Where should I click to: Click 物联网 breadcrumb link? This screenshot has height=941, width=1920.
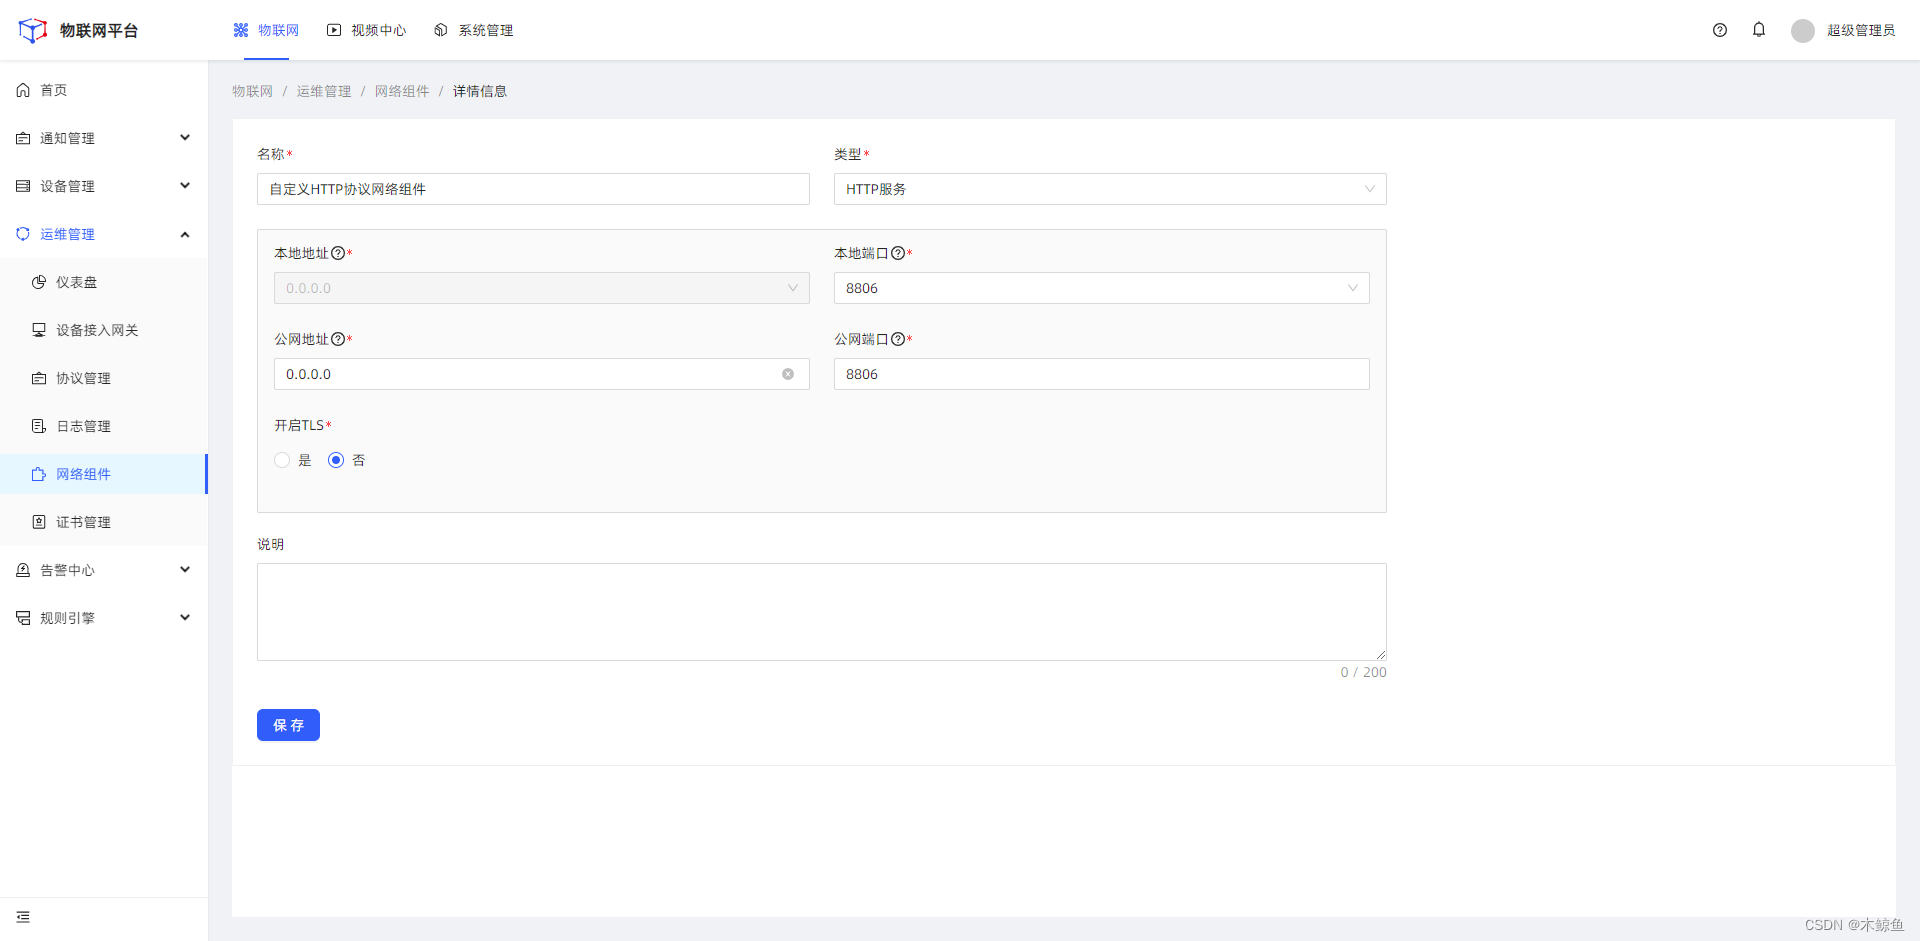tap(253, 91)
